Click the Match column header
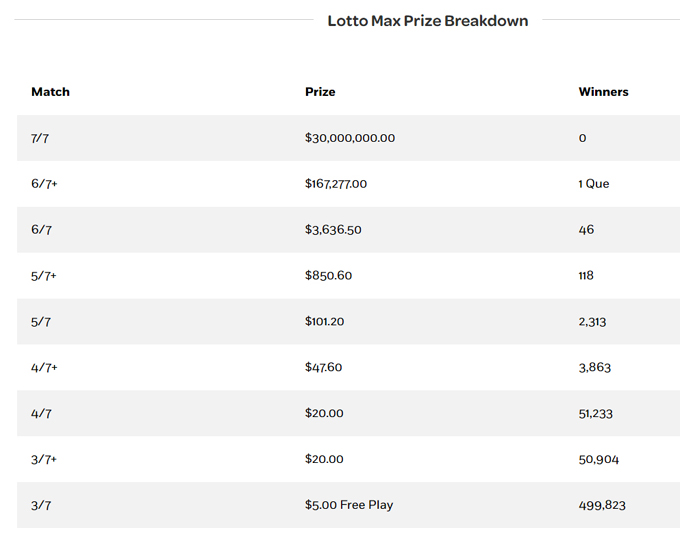680x541 pixels. [x=51, y=92]
